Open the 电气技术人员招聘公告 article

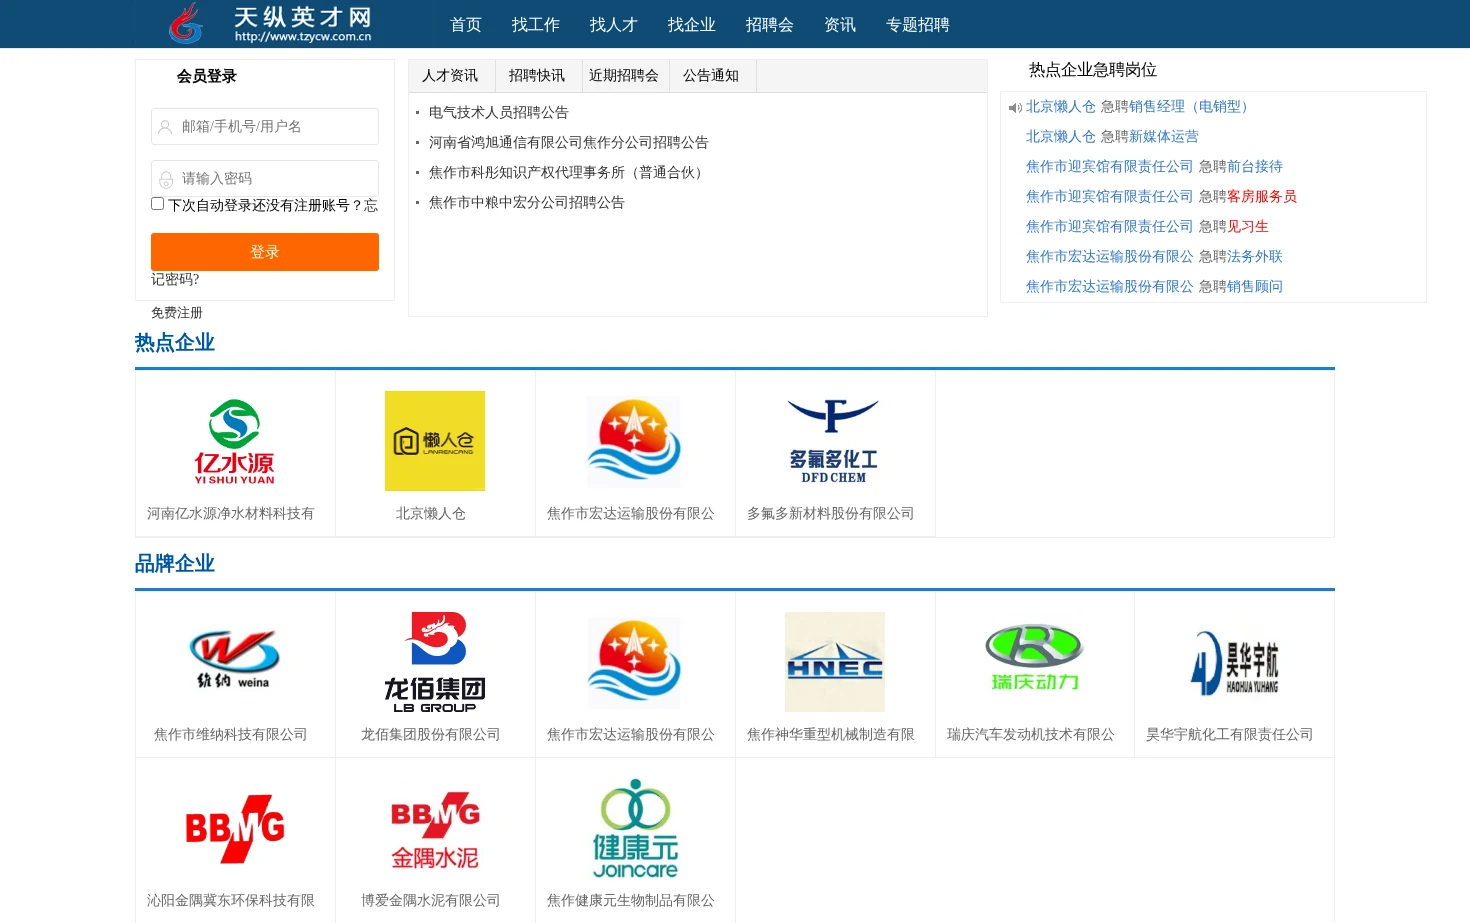point(499,113)
